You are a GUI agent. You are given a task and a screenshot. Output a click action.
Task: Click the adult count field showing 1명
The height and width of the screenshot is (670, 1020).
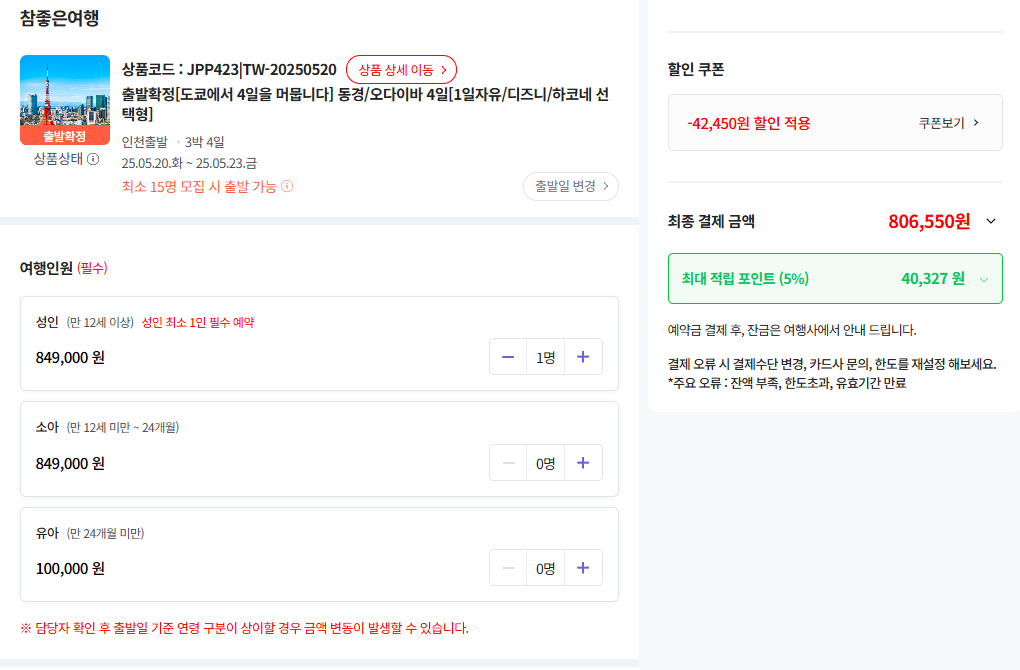545,357
